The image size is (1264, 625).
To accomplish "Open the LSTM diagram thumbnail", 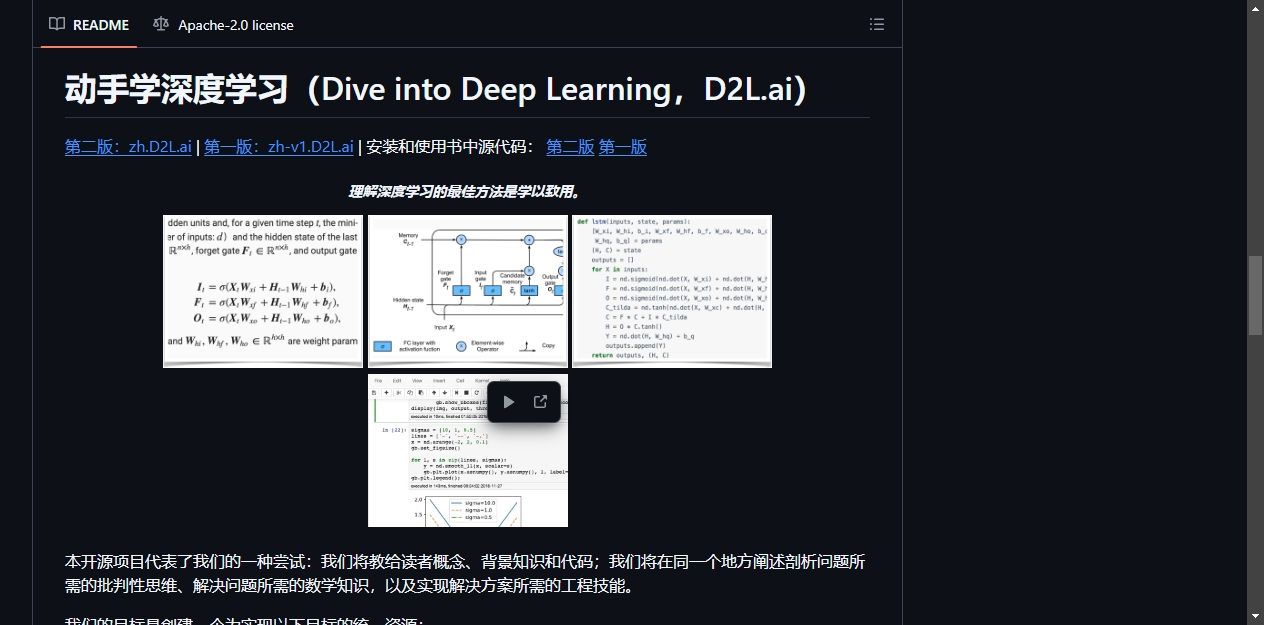I will coord(467,291).
